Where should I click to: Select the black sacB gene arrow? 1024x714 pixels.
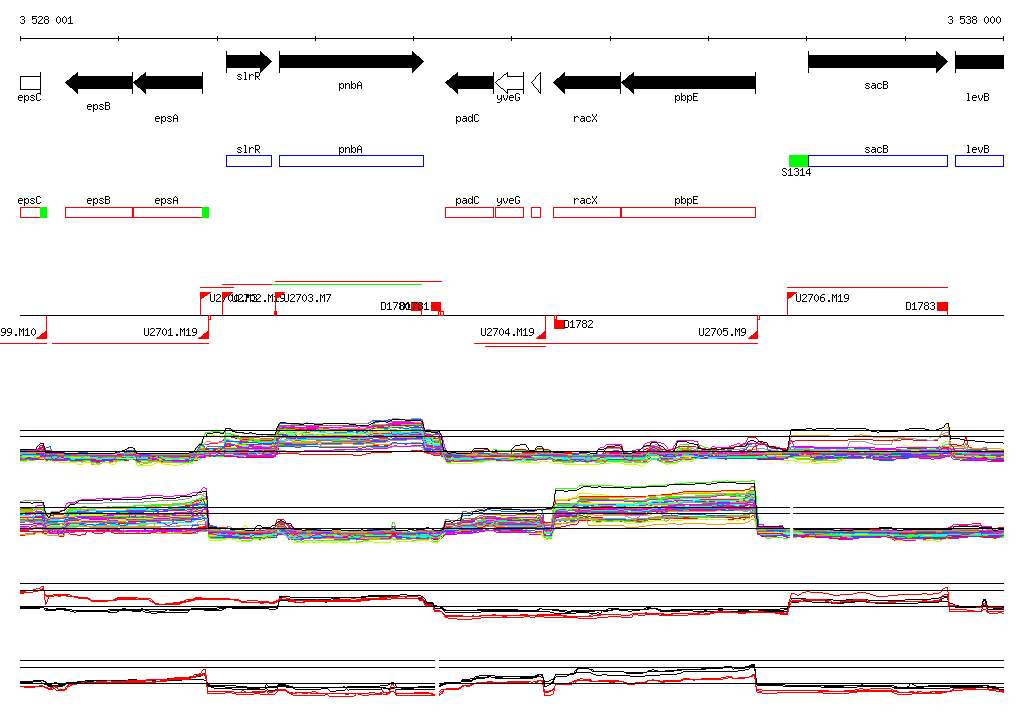pyautogui.click(x=878, y=62)
